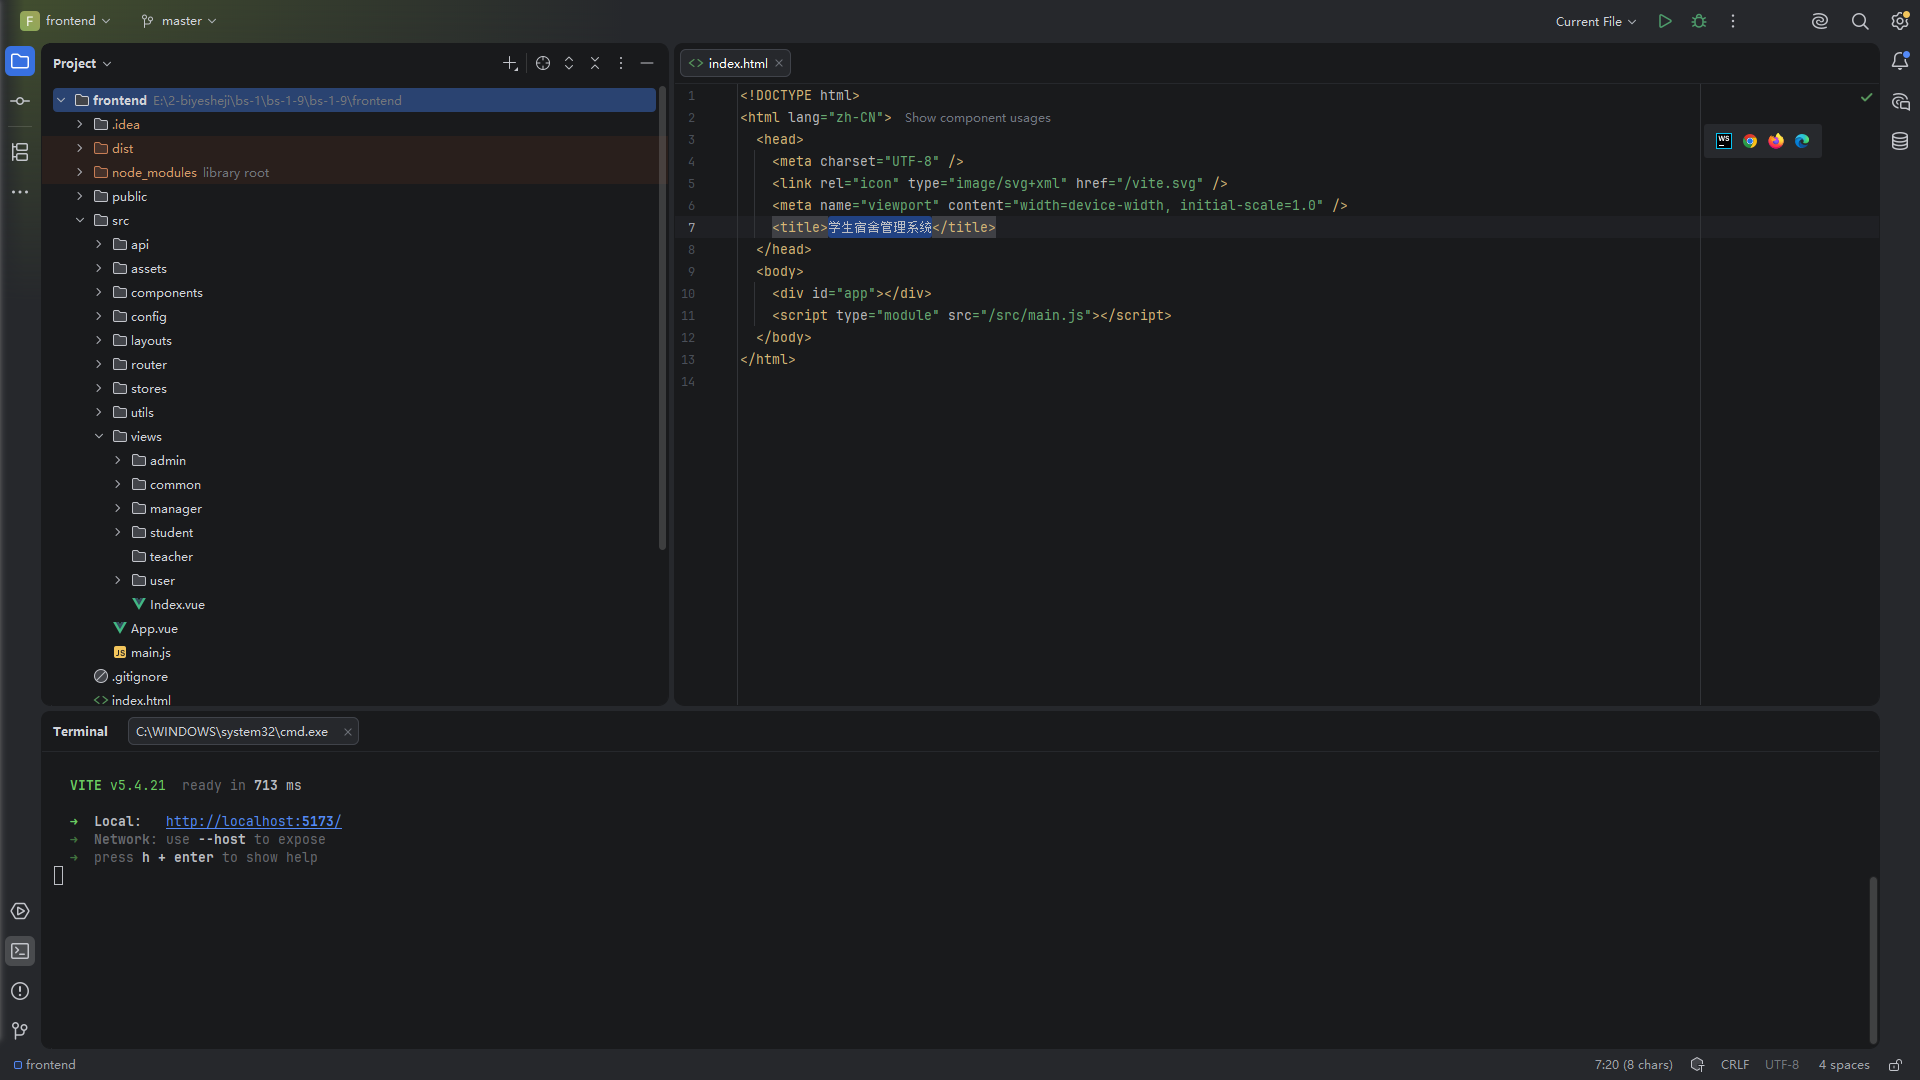Click Select Opened File target icon

click(543, 63)
